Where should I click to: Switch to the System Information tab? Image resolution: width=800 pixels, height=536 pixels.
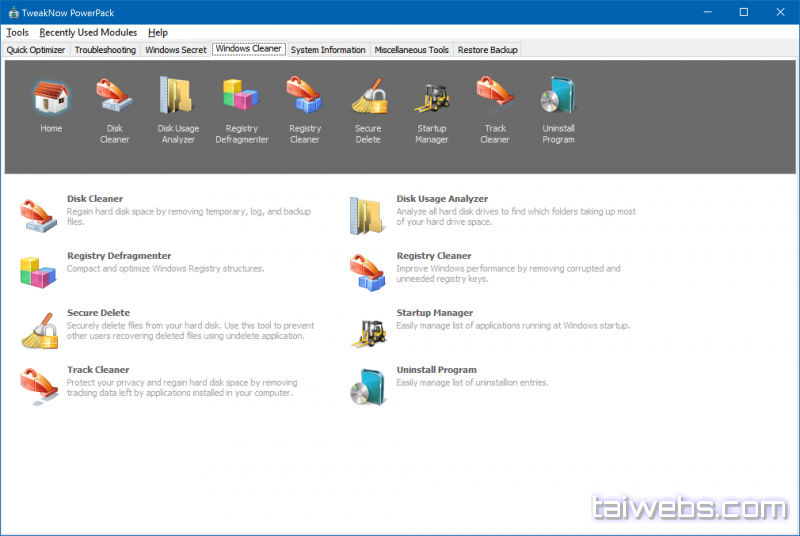pyautogui.click(x=328, y=50)
